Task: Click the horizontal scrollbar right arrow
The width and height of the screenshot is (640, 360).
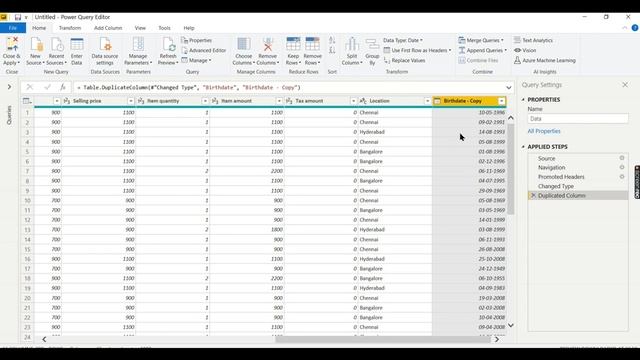Action: 497,339
